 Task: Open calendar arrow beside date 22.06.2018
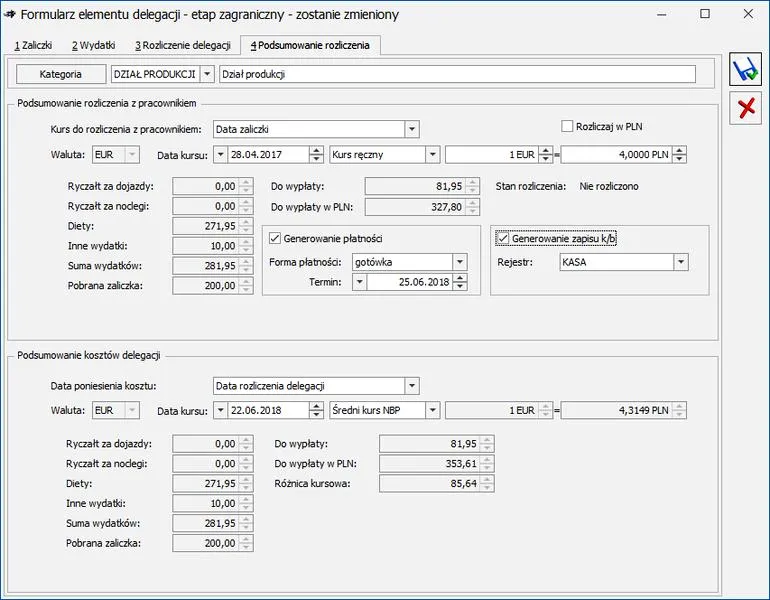tap(220, 410)
